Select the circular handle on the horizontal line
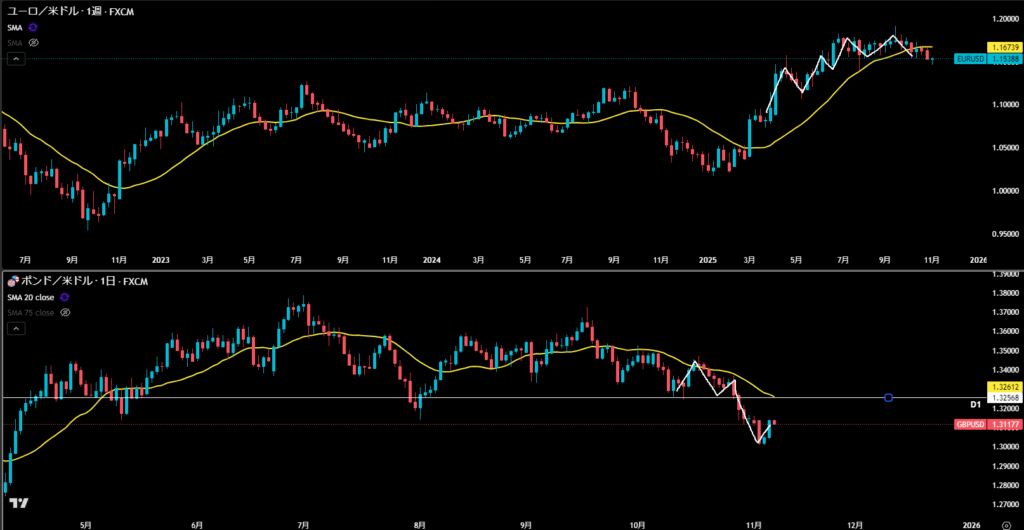The width and height of the screenshot is (1024, 530). click(x=889, y=398)
